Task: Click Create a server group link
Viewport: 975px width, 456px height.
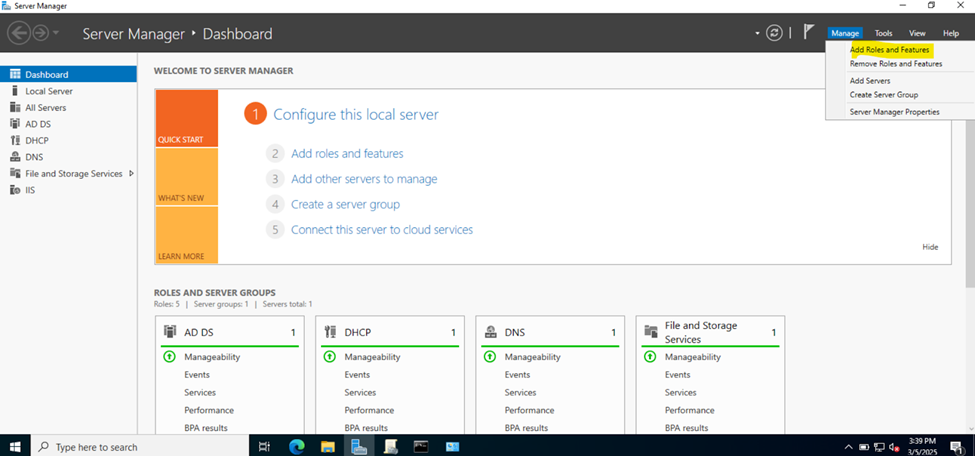Action: point(345,204)
